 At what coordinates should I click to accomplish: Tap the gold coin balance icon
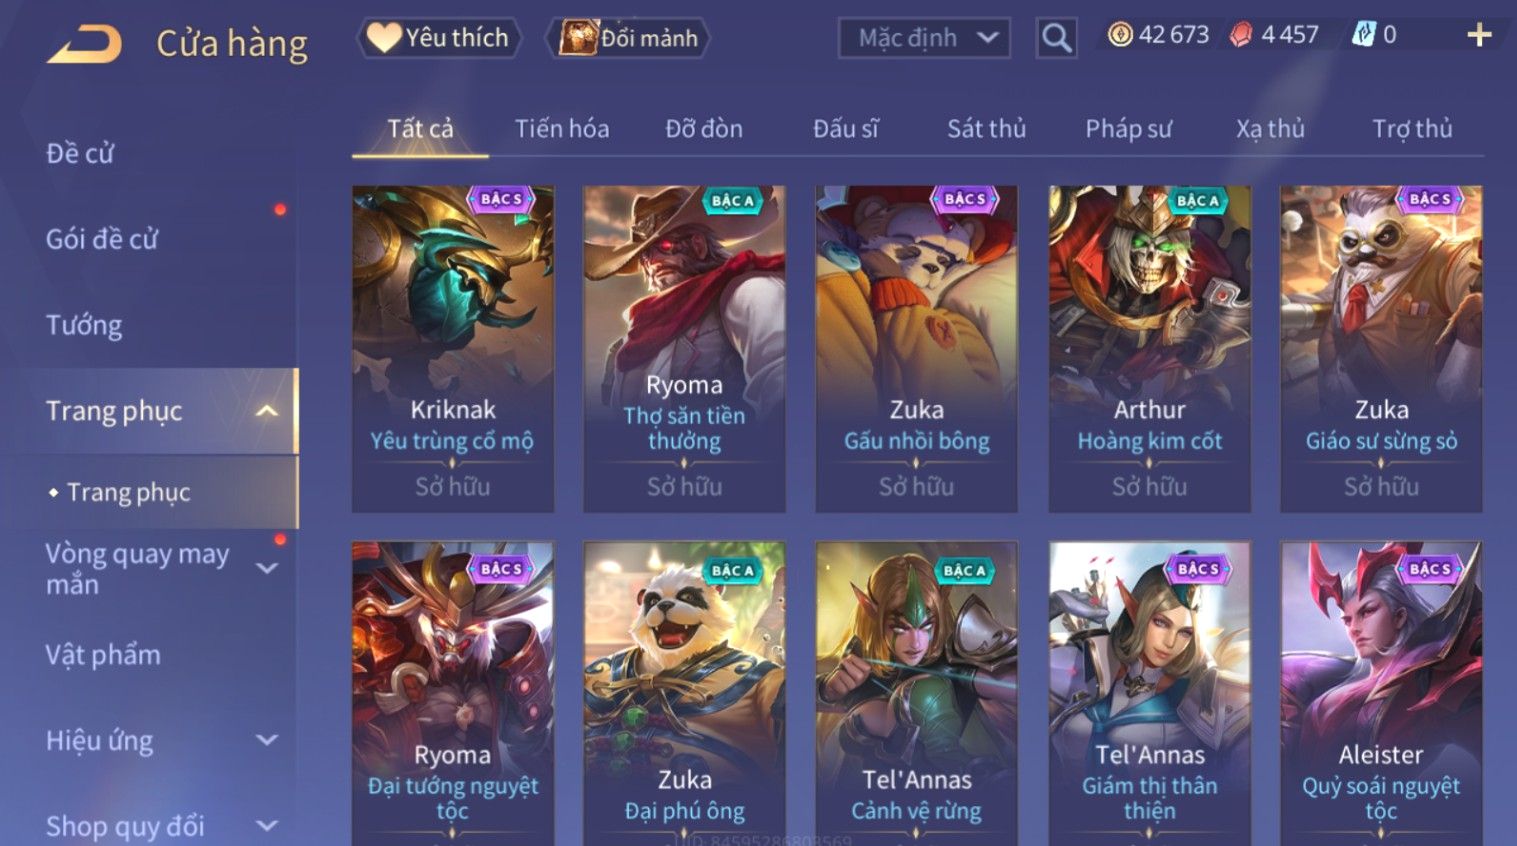(x=1120, y=35)
